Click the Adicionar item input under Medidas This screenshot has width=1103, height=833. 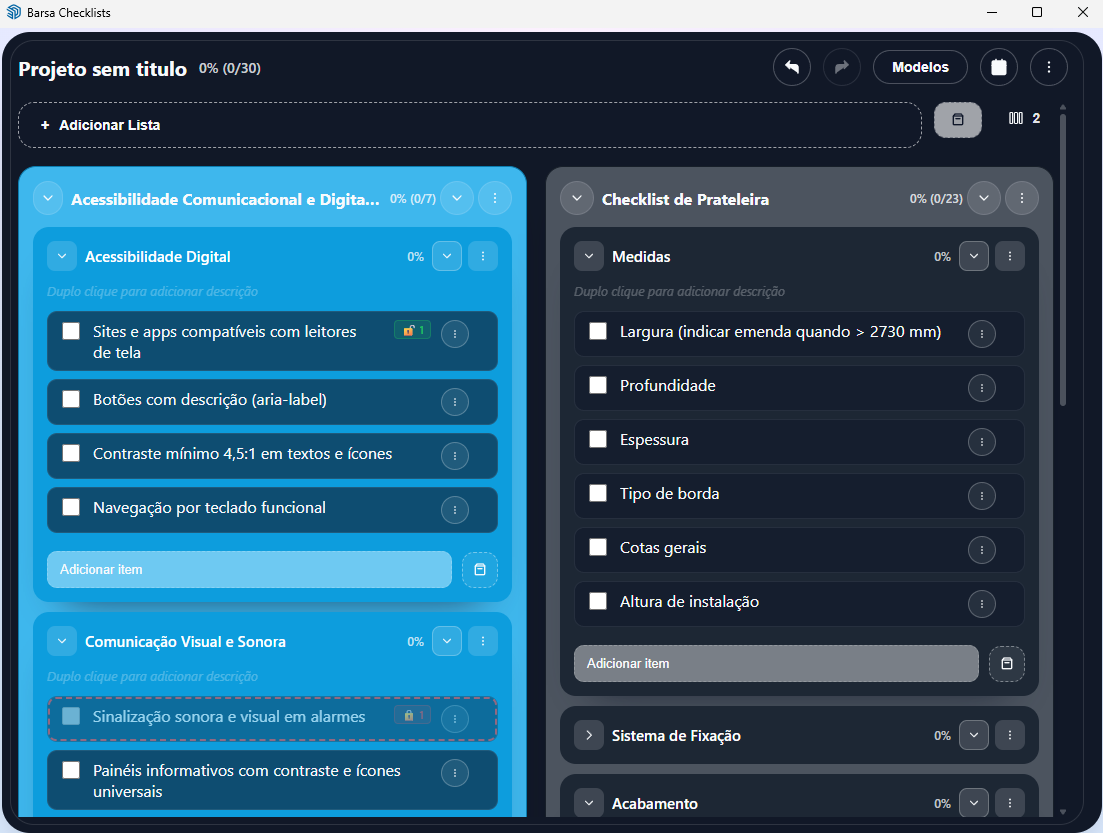(776, 663)
